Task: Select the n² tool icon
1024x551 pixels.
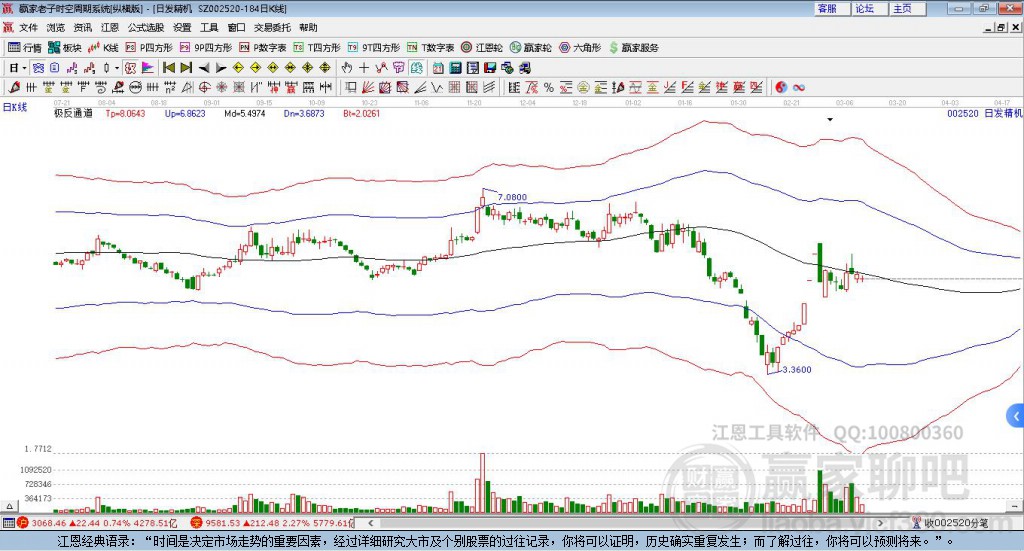Action: 170,87
